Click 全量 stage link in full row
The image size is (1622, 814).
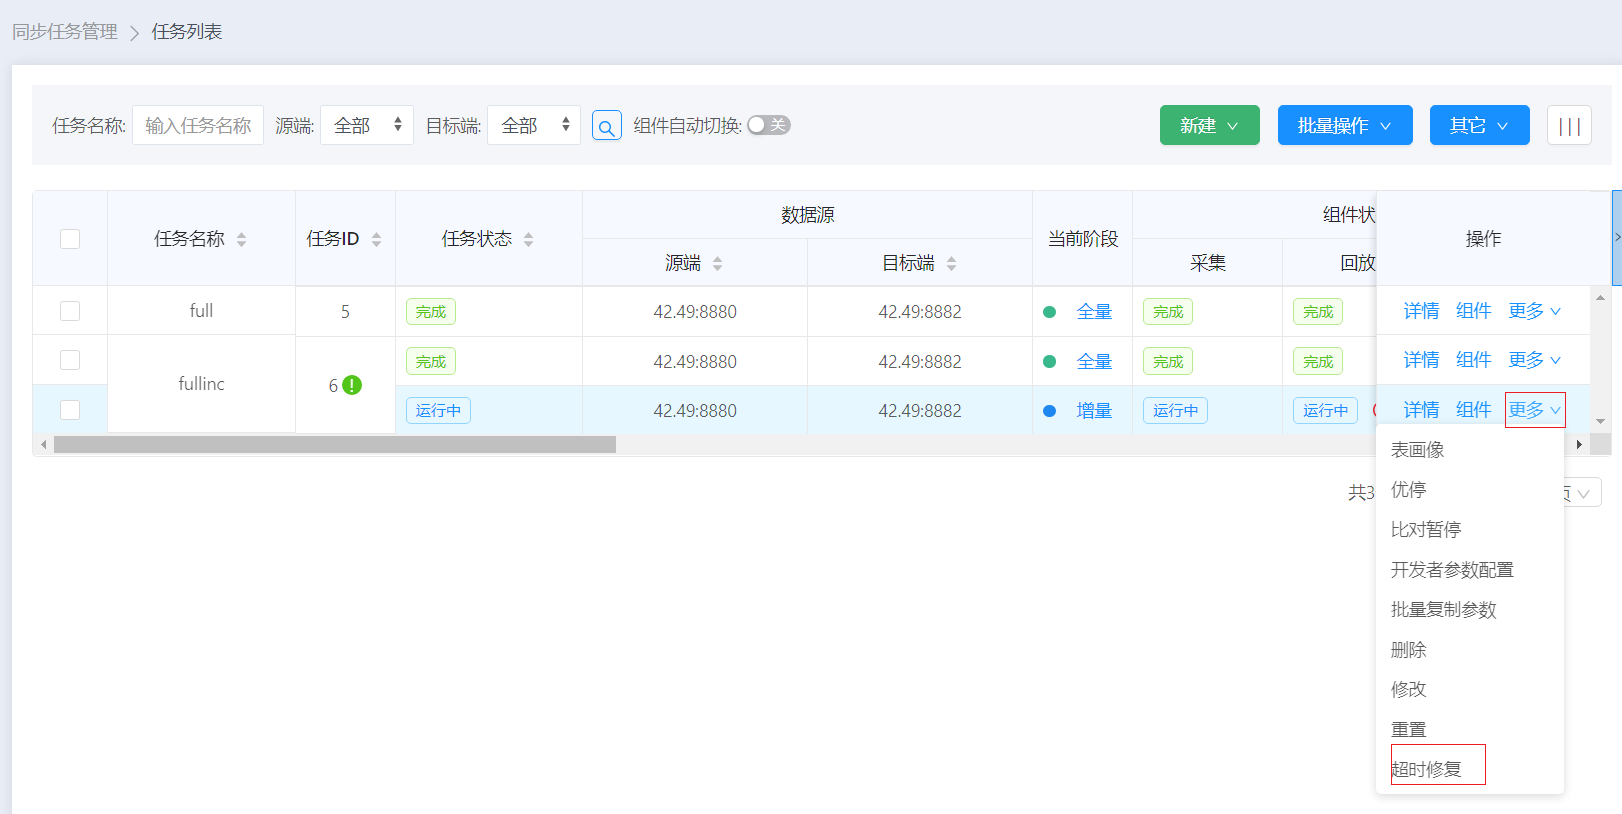(x=1094, y=312)
